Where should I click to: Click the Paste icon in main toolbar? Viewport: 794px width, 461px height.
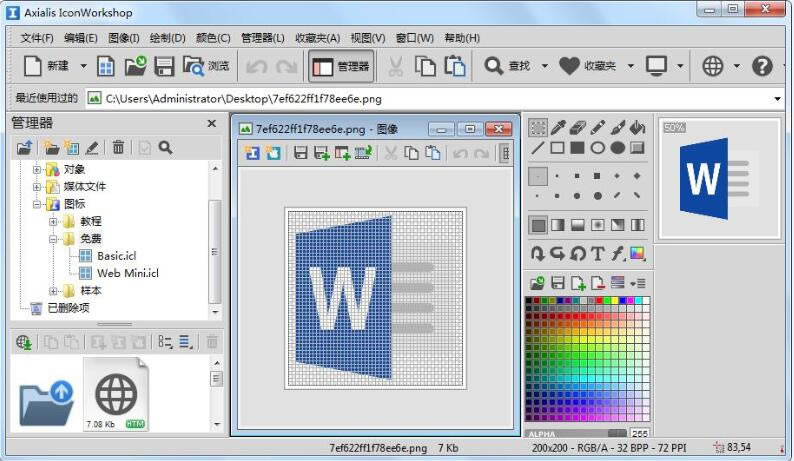455,66
